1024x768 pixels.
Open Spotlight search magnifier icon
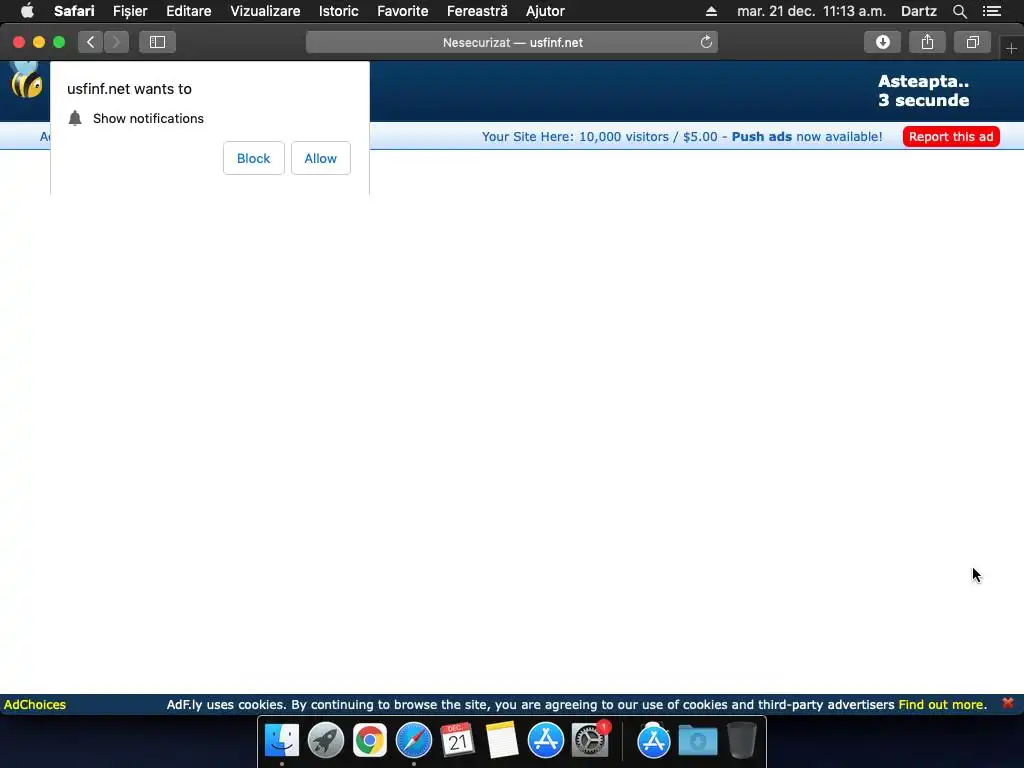(x=959, y=11)
